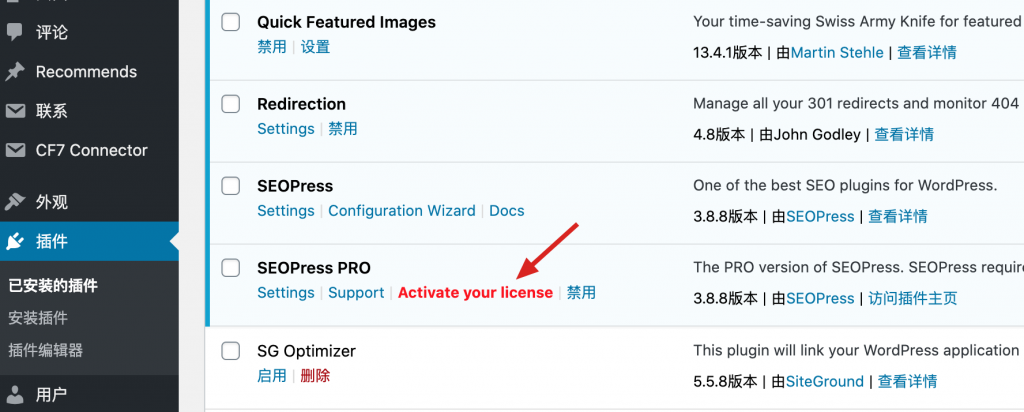The image size is (1024, 412).
Task: Click the appearance paintbrush icon beside 外观
Action: tap(15, 202)
